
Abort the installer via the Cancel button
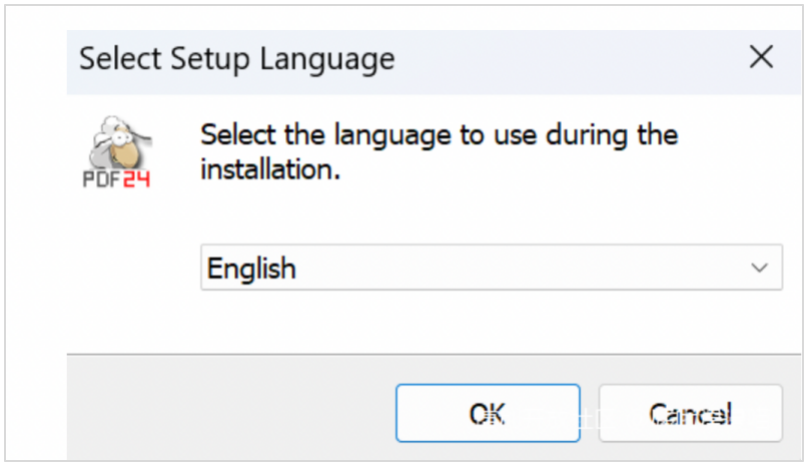tap(690, 413)
